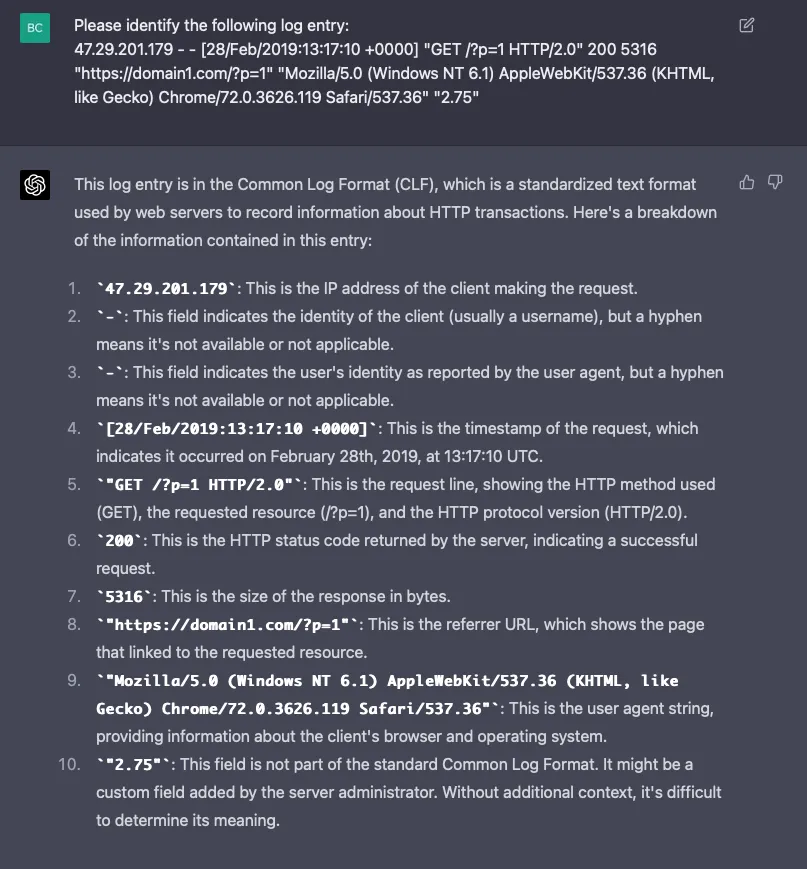Image resolution: width=807 pixels, height=869 pixels.
Task: Click the 5316 response size code
Action: [124, 596]
